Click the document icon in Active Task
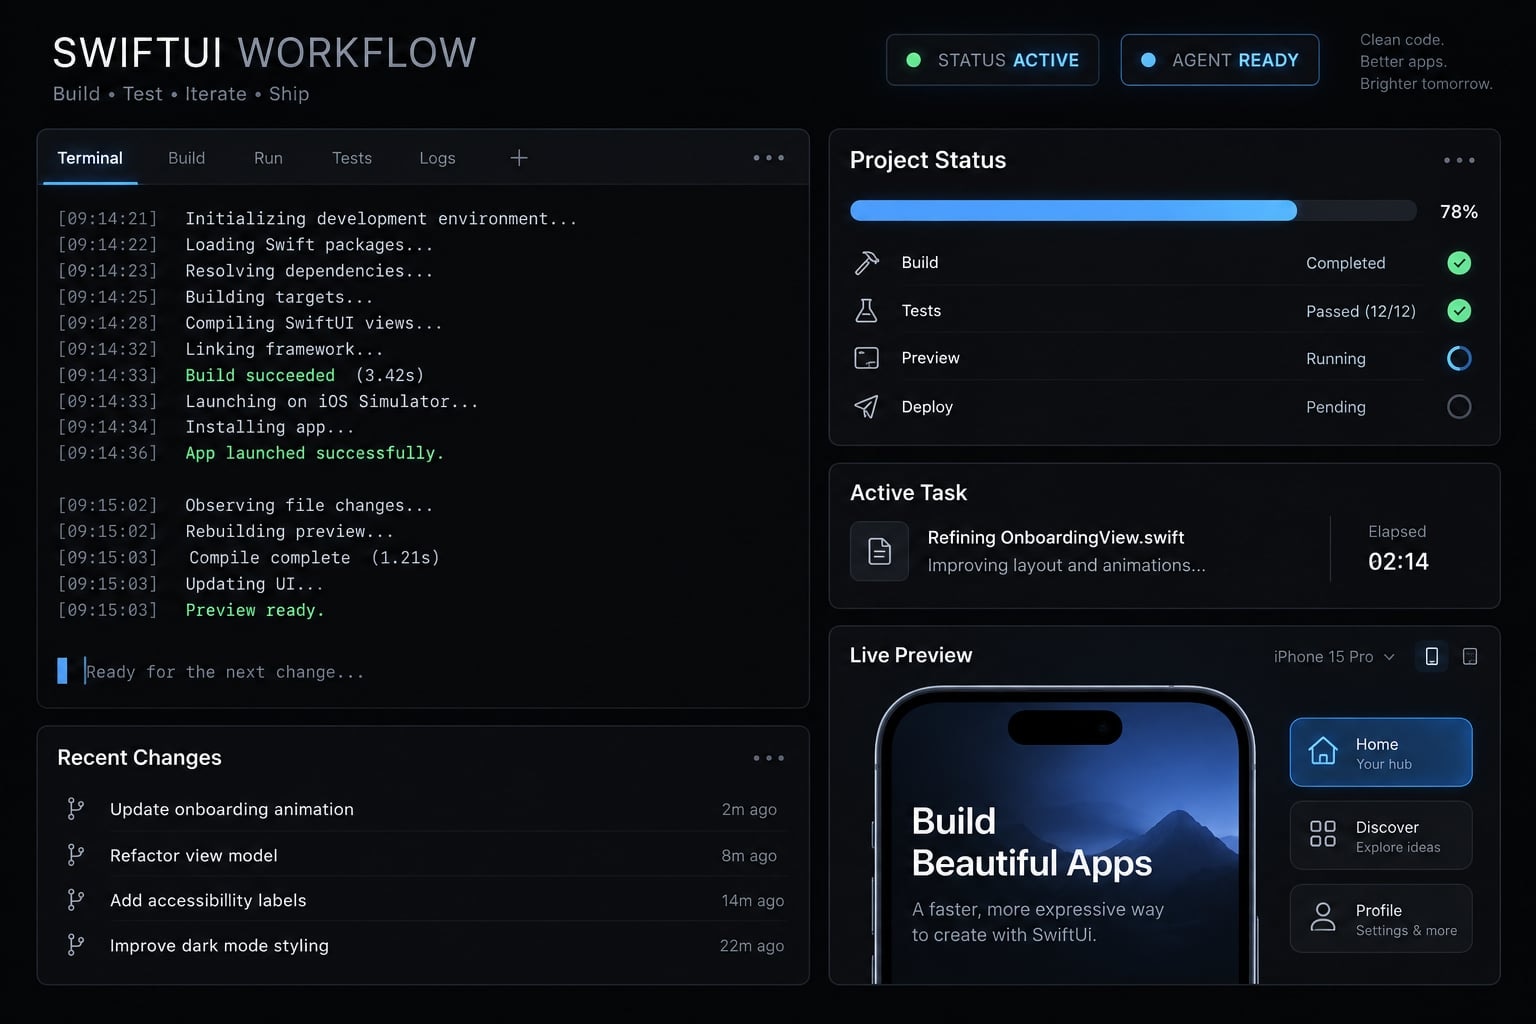The height and width of the screenshot is (1024, 1536). click(x=879, y=551)
